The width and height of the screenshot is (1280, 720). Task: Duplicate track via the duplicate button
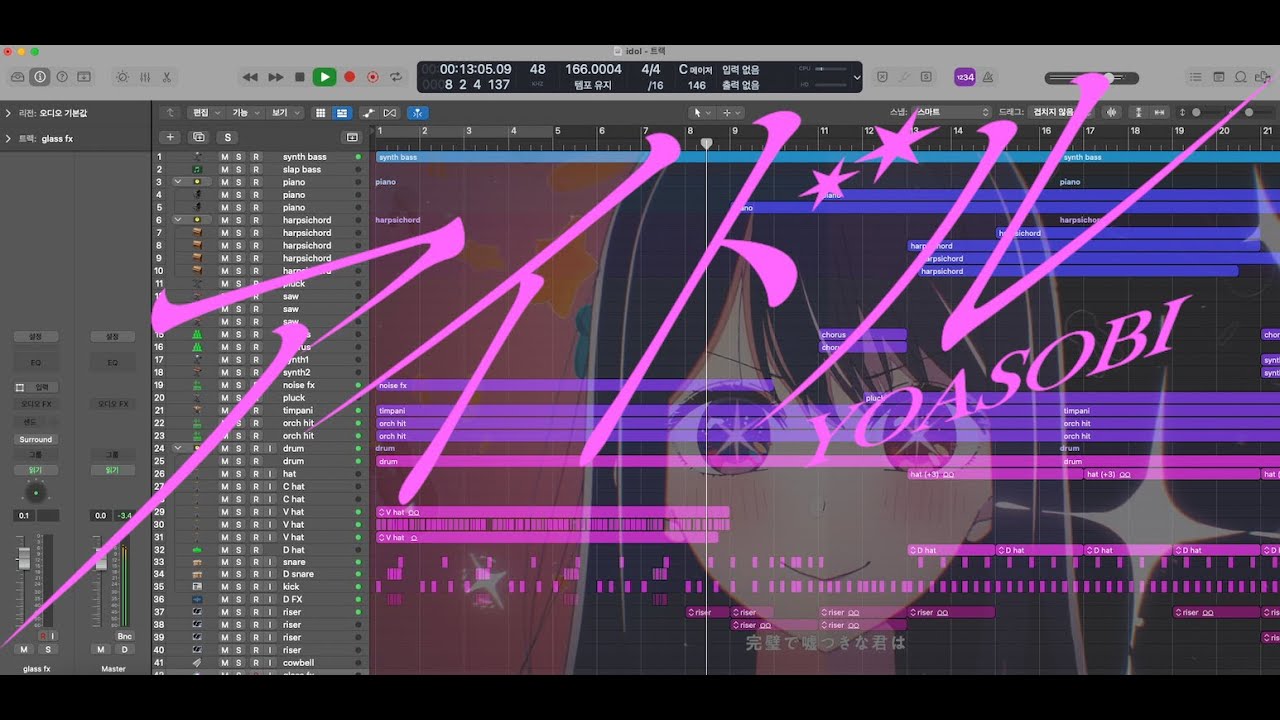199,137
